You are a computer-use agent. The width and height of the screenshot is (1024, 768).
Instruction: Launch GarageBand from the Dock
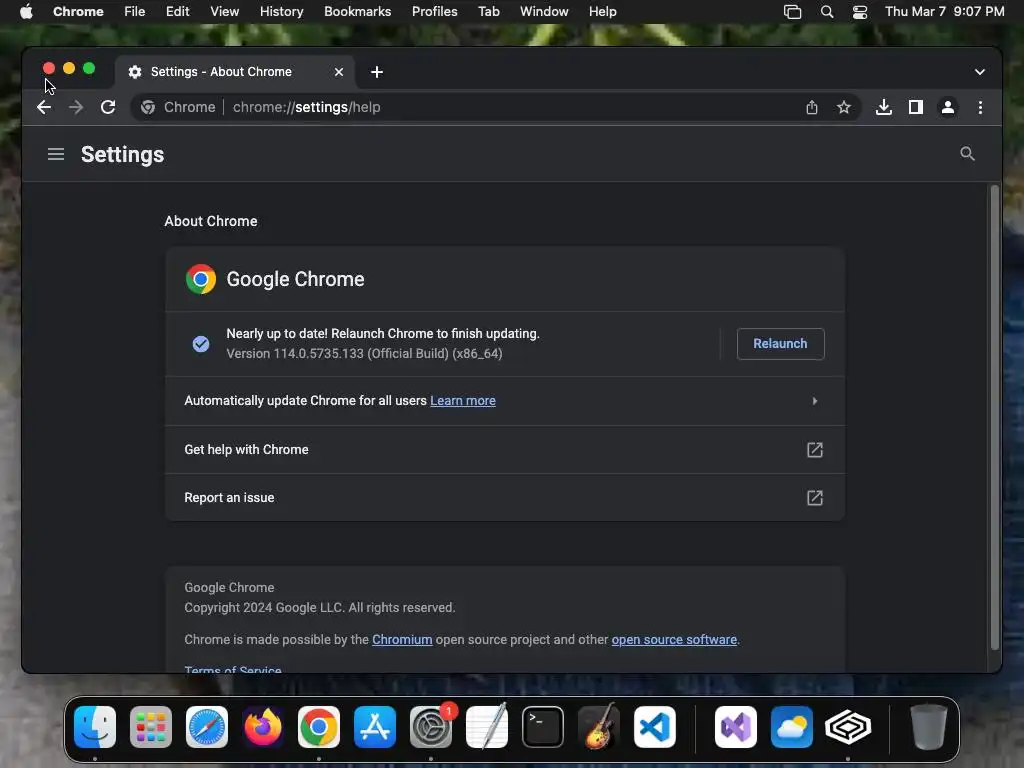[x=599, y=727]
